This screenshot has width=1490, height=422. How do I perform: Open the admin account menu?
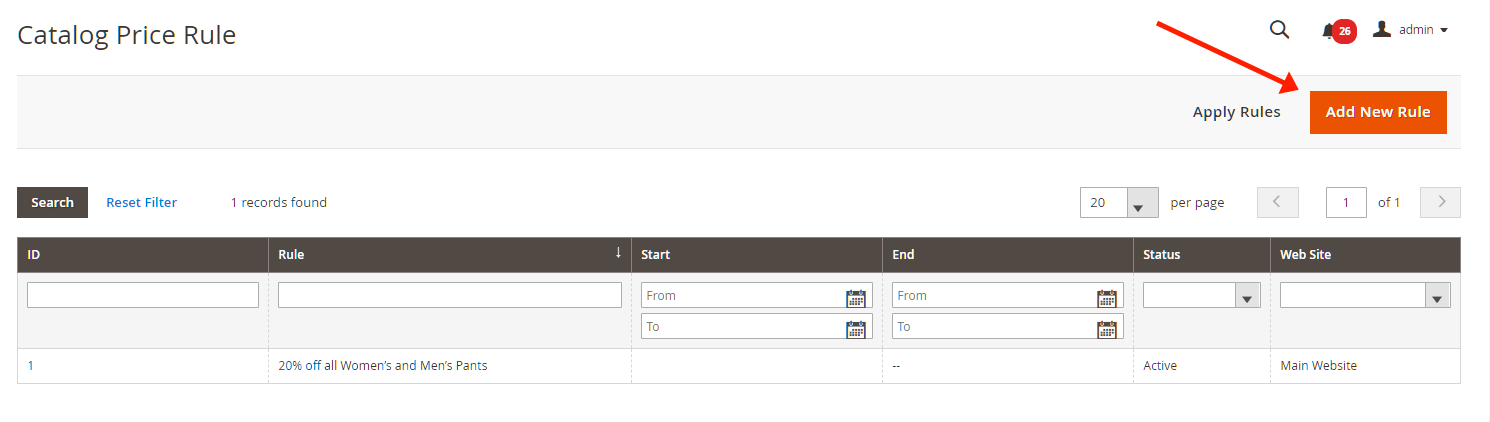[x=1411, y=30]
